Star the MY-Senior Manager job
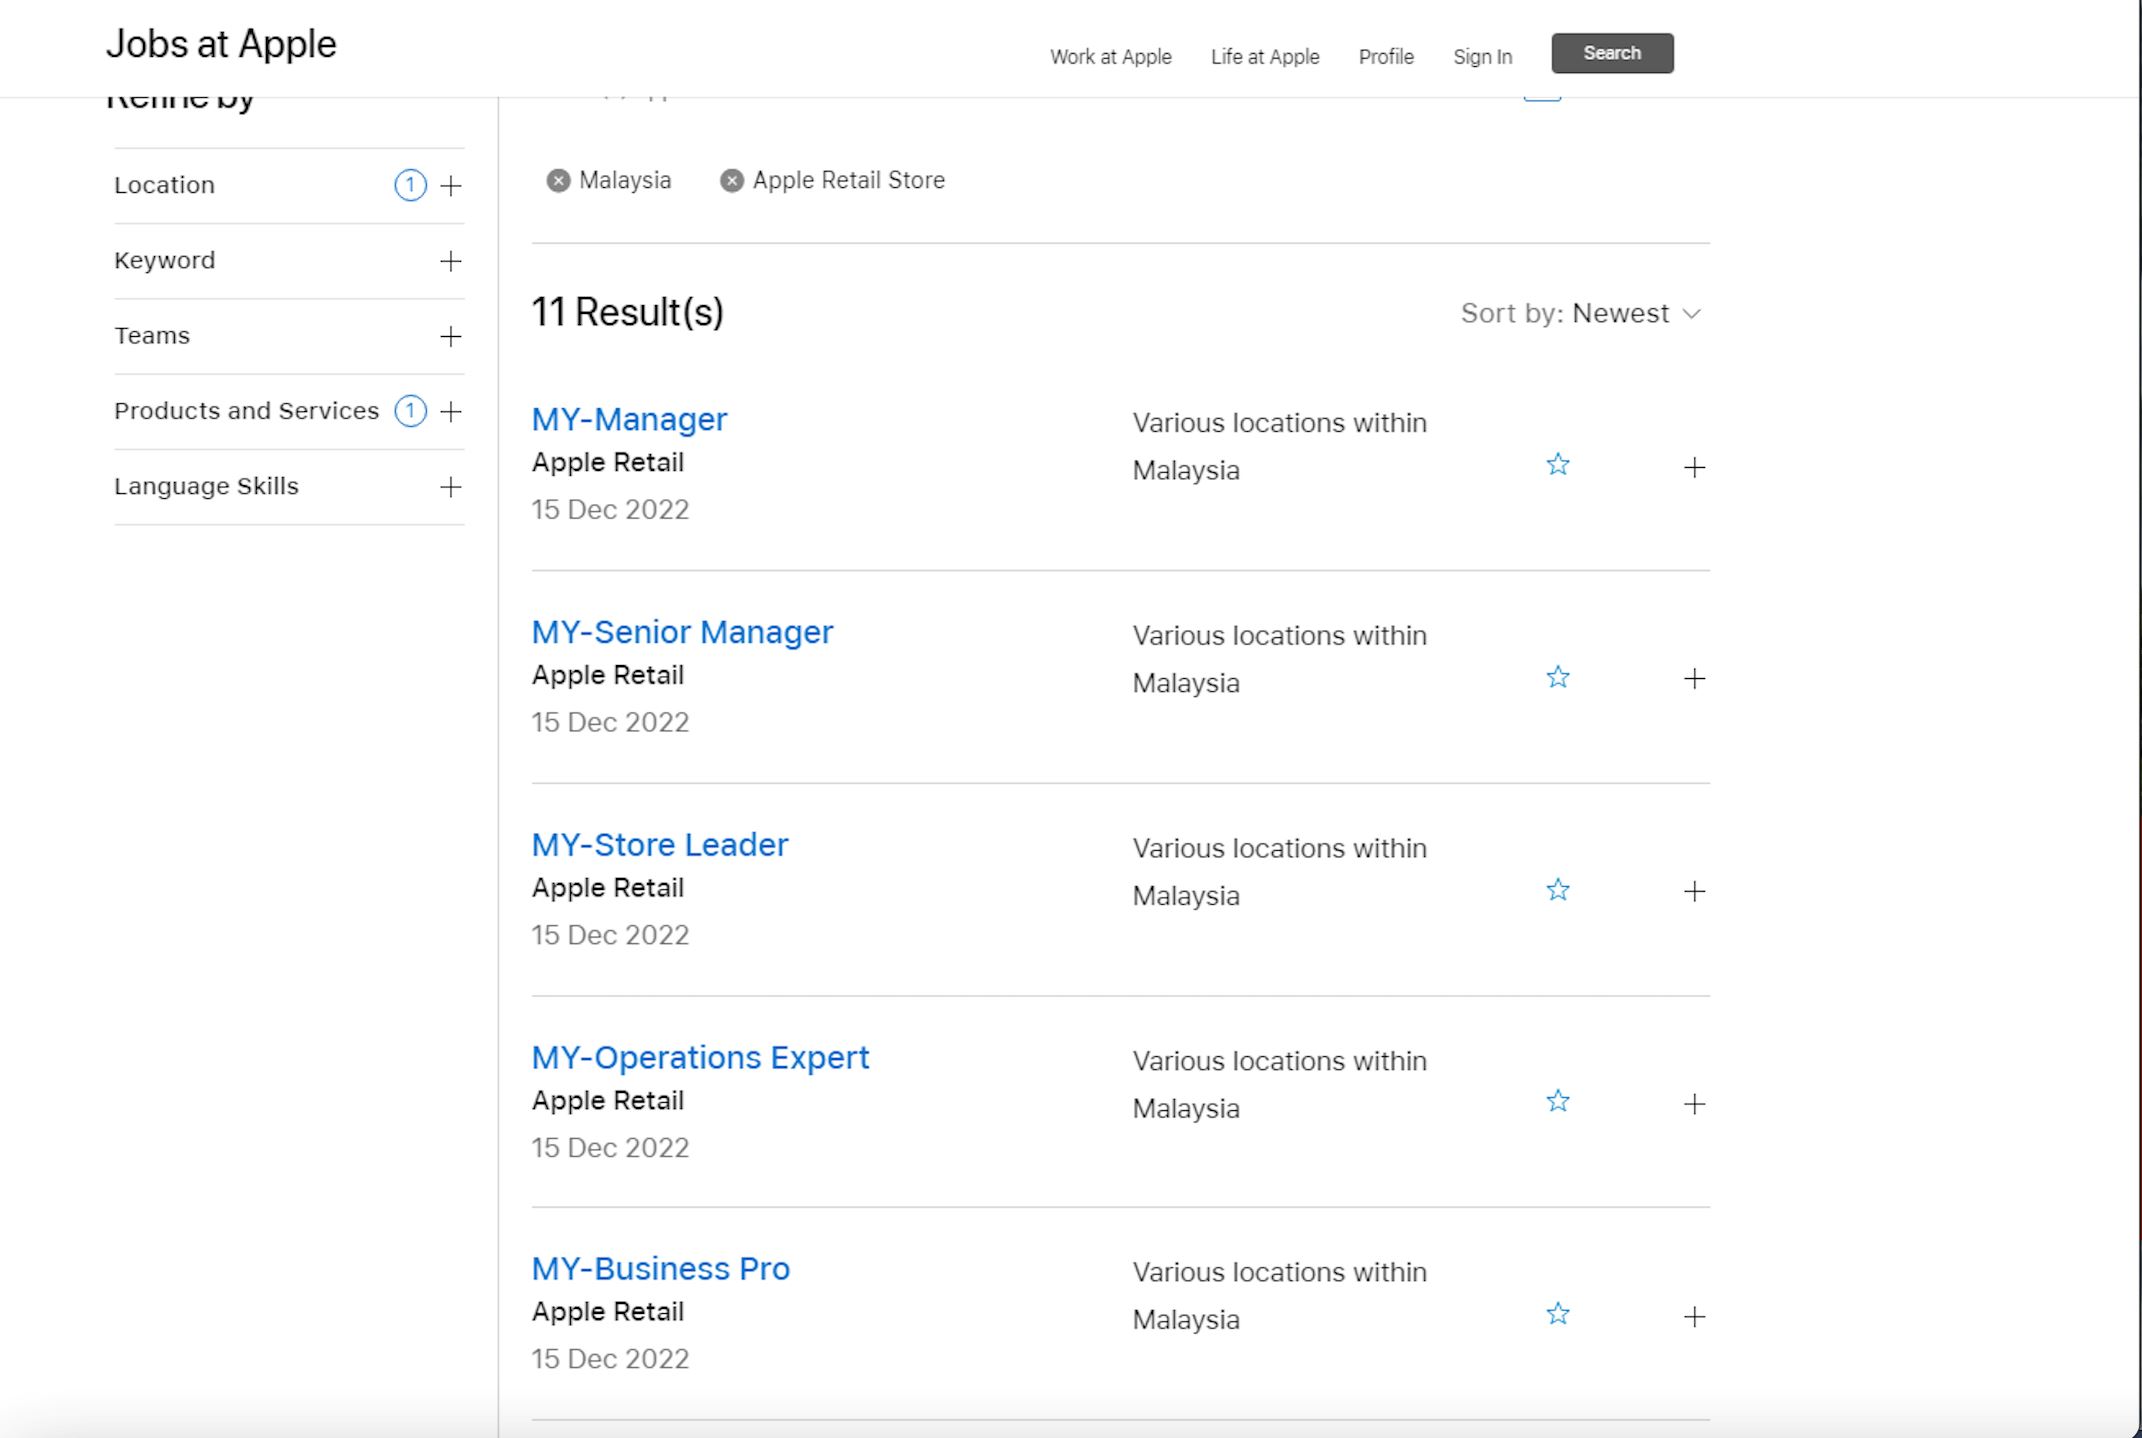Viewport: 2142px width, 1438px height. pos(1557,678)
